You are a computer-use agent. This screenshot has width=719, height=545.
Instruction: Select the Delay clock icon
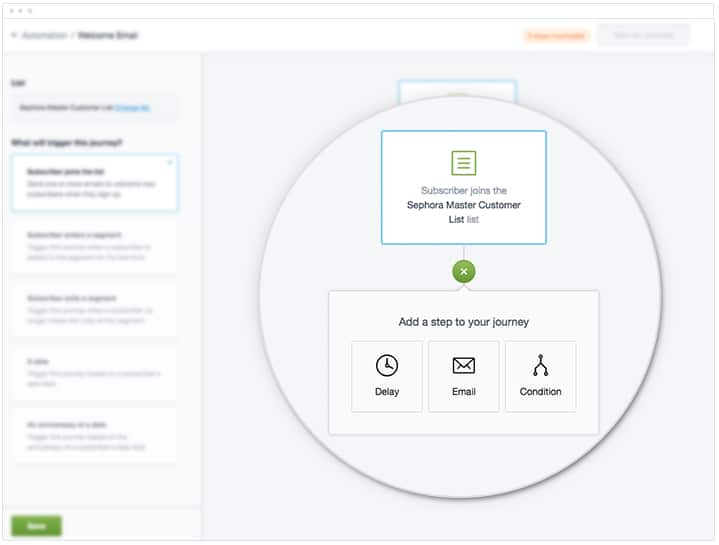[x=387, y=365]
